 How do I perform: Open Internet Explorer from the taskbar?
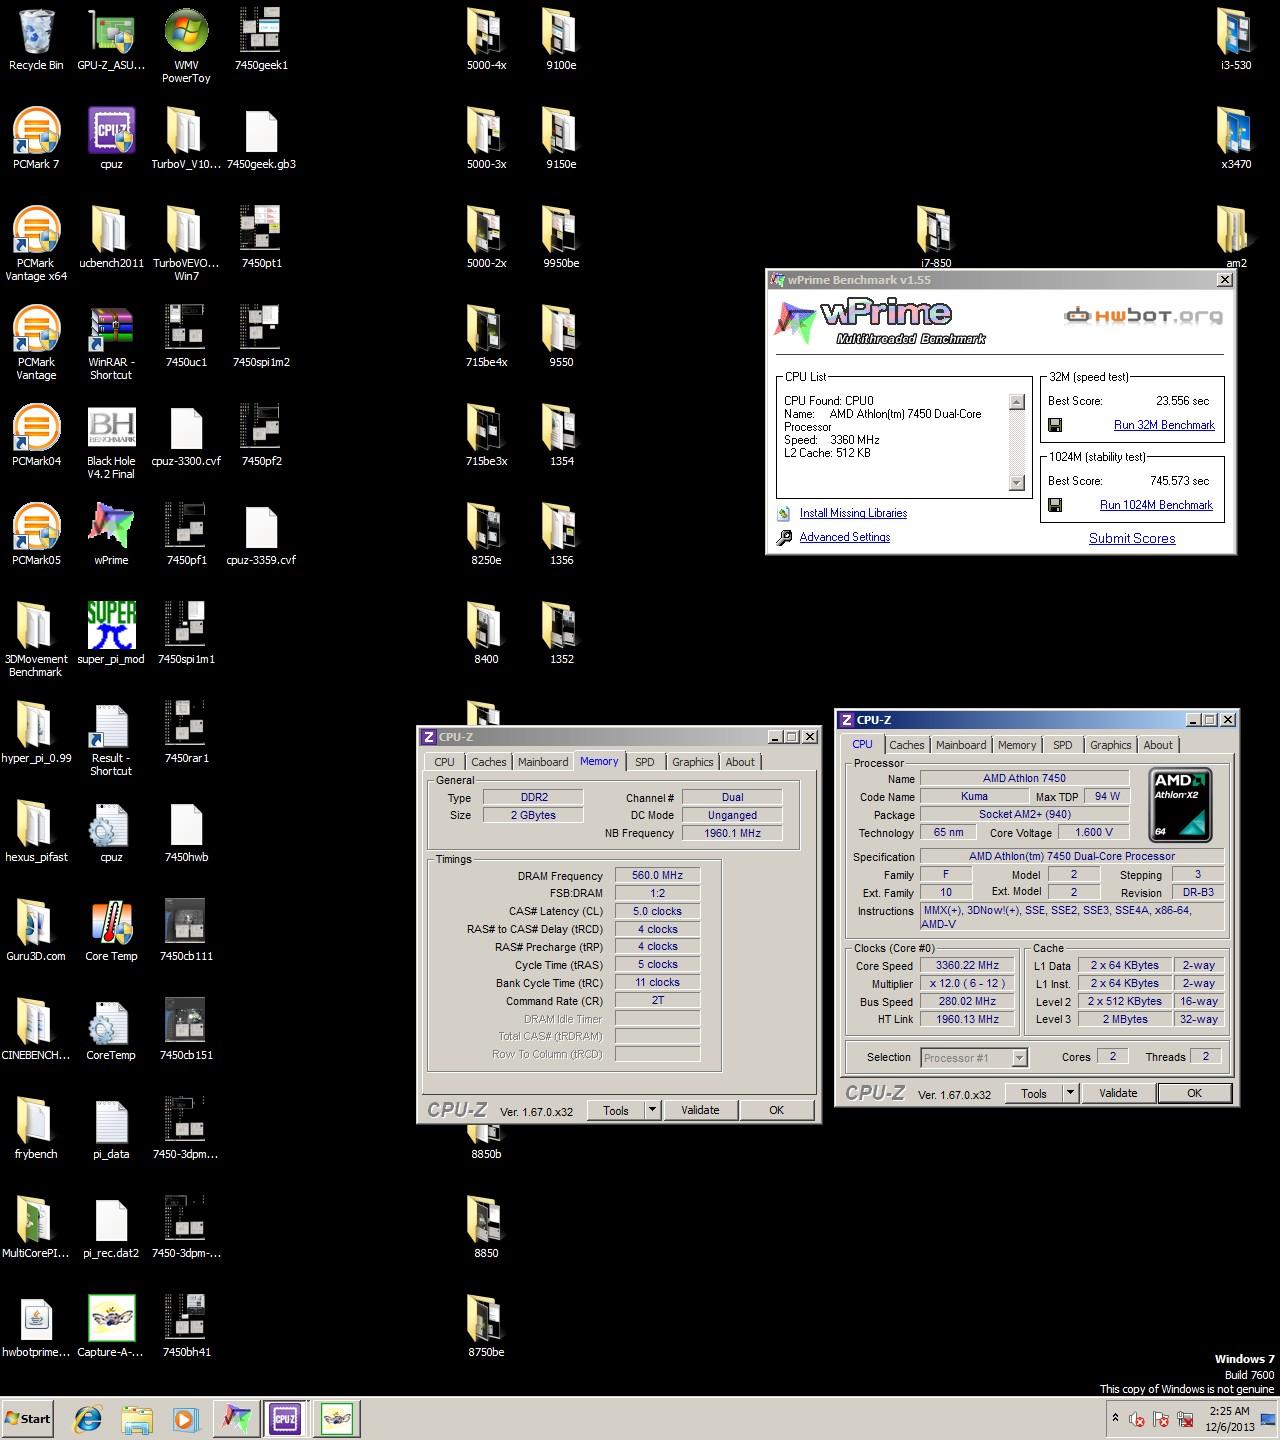[x=89, y=1418]
